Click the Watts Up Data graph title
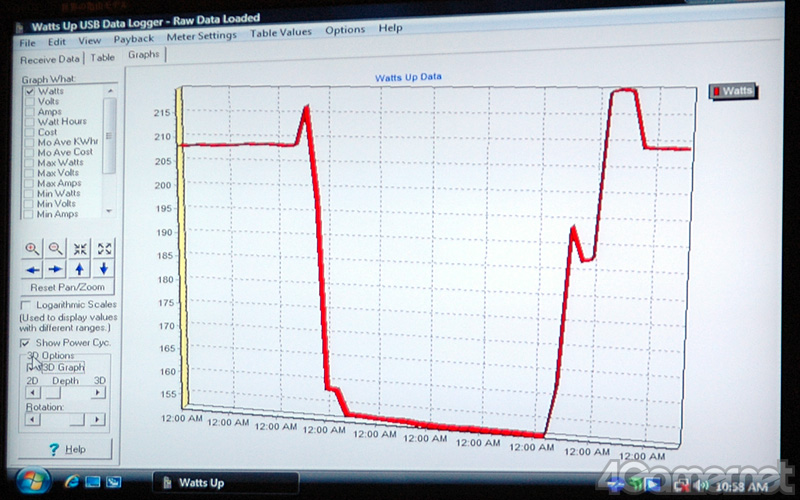The width and height of the screenshot is (800, 500). [408, 78]
